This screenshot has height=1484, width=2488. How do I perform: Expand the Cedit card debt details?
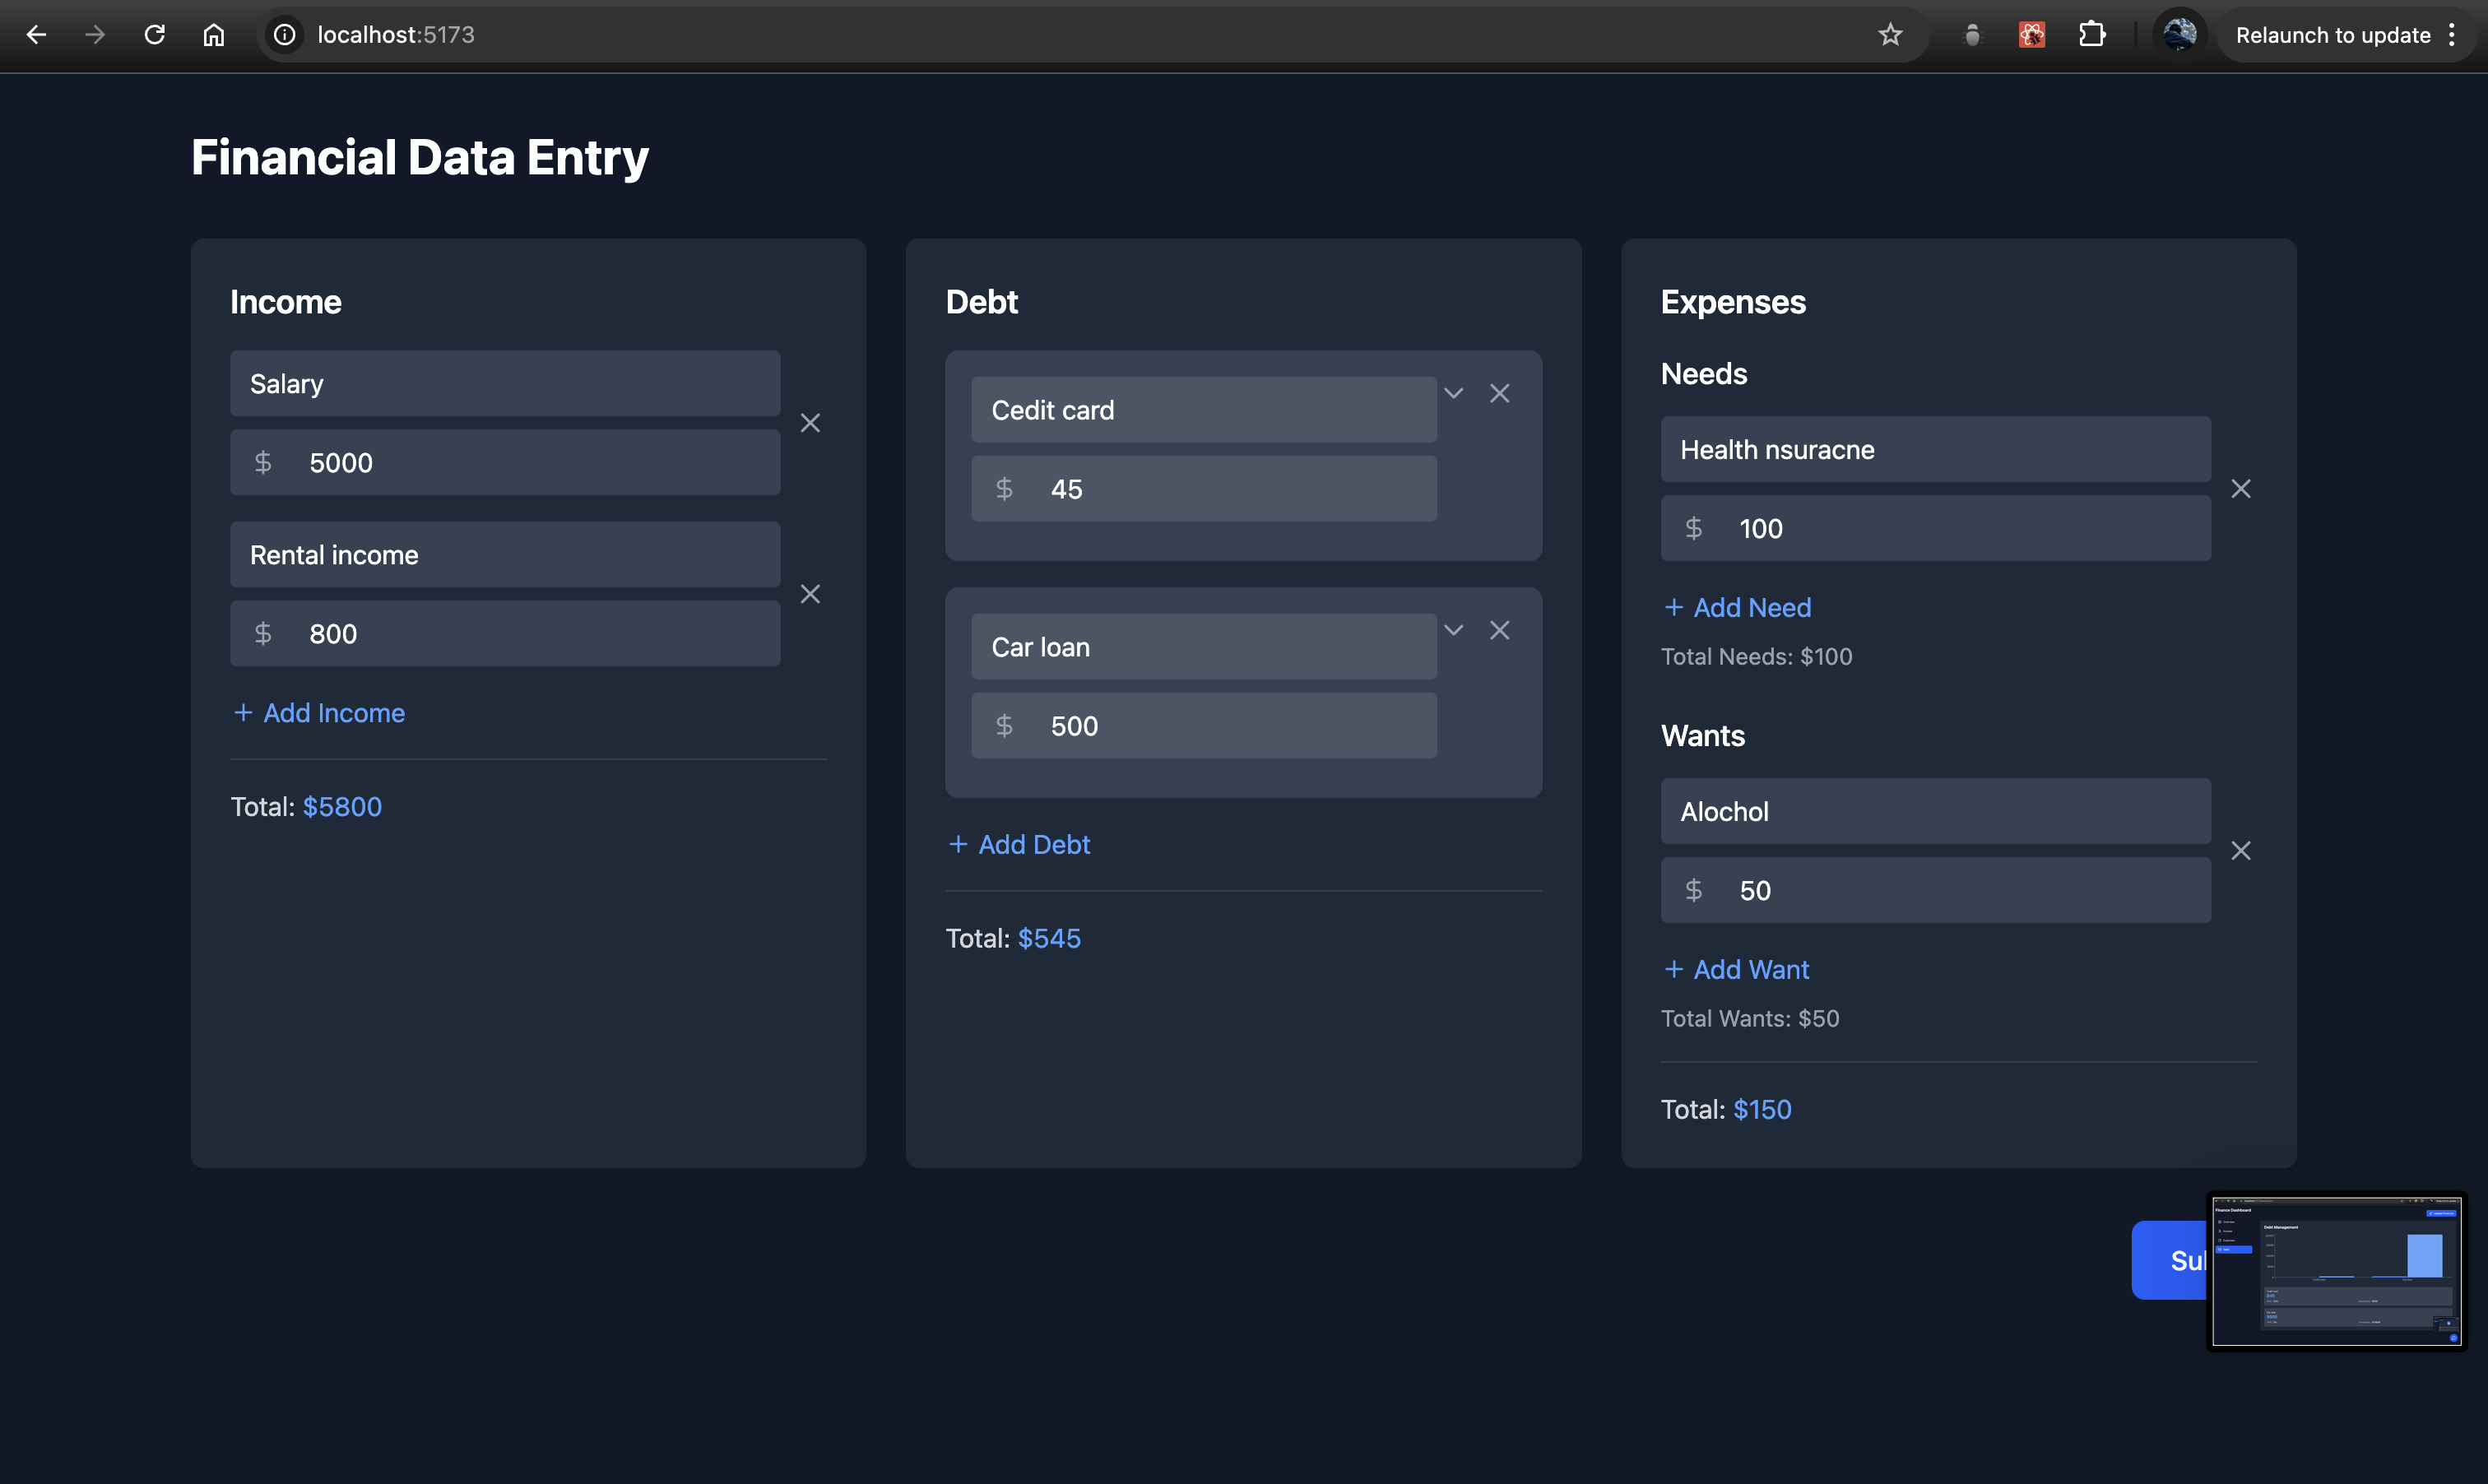pyautogui.click(x=1453, y=393)
